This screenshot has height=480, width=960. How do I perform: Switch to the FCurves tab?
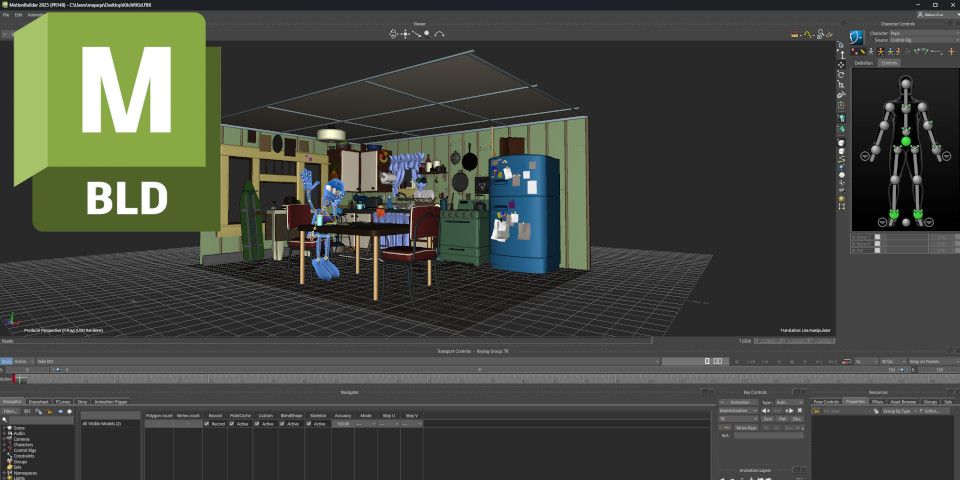63,402
